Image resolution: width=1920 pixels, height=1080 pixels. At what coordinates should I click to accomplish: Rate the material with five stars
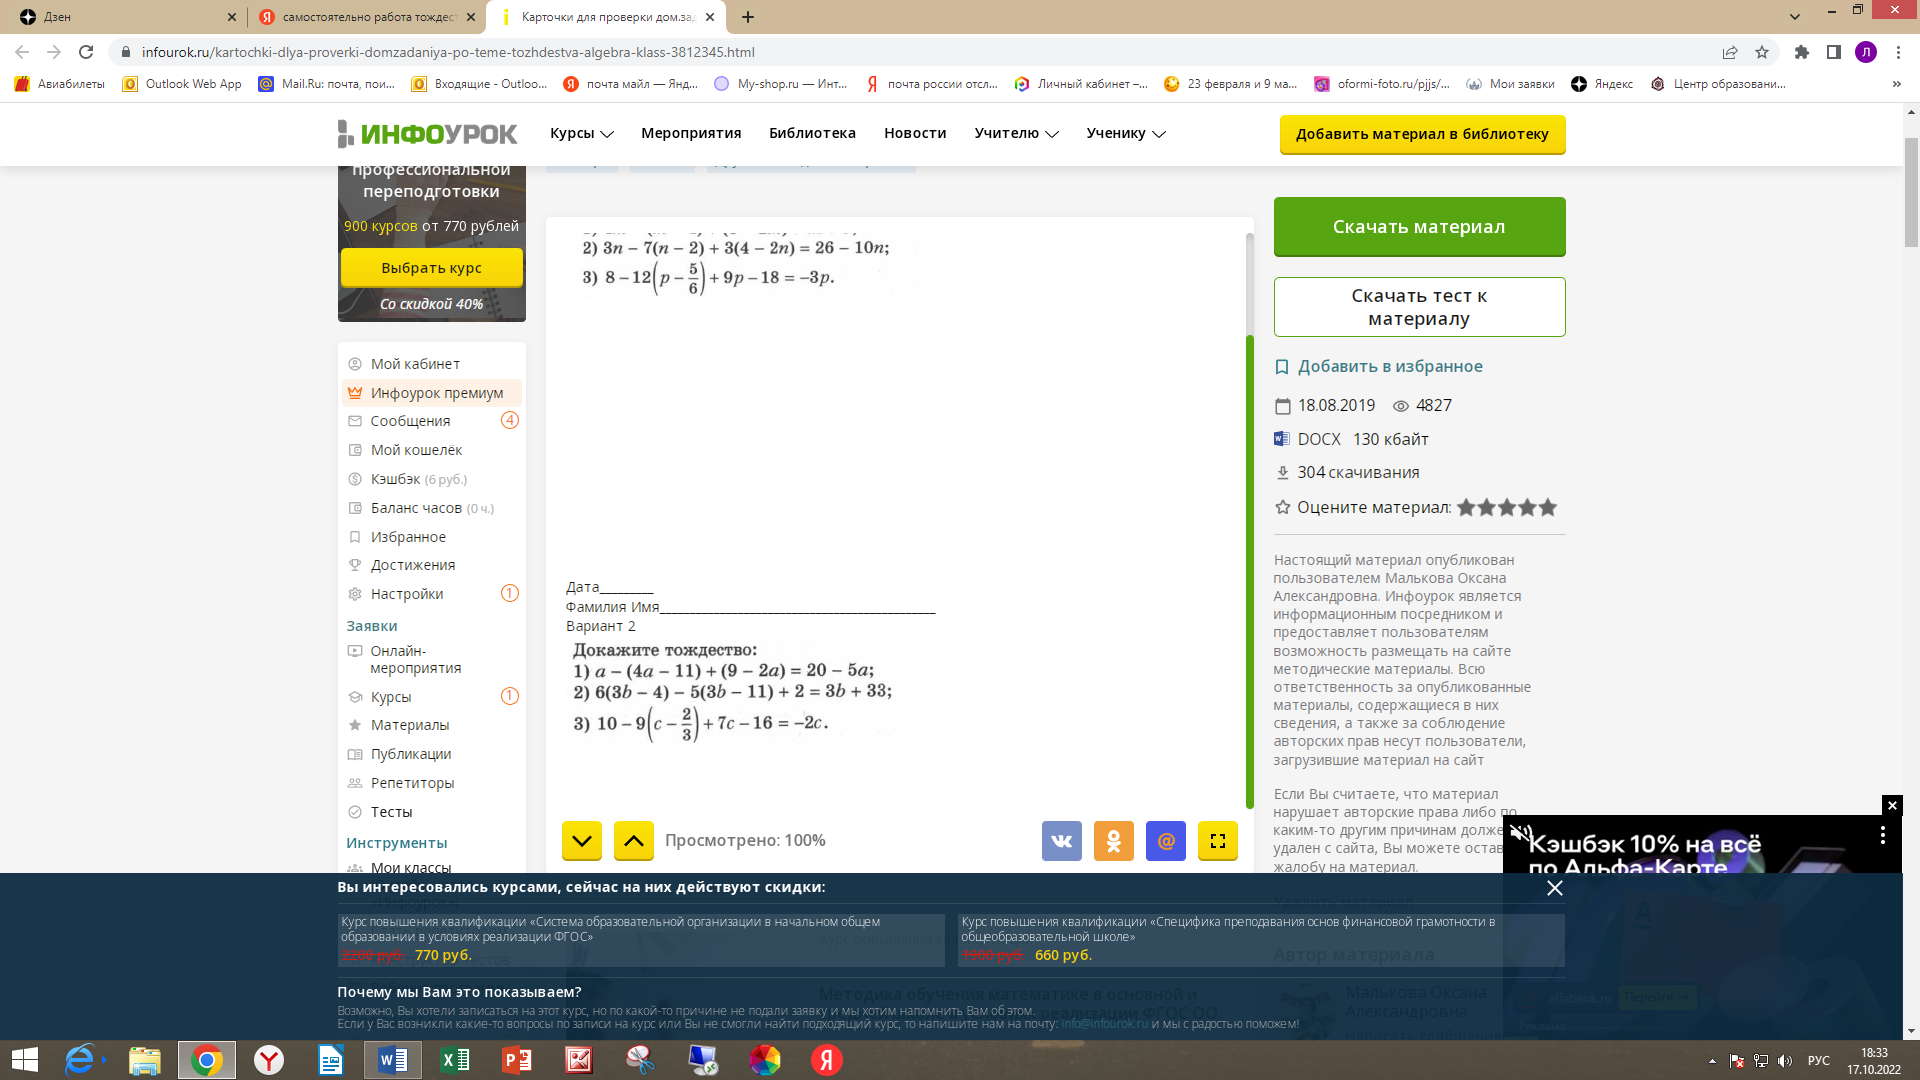tap(1548, 507)
